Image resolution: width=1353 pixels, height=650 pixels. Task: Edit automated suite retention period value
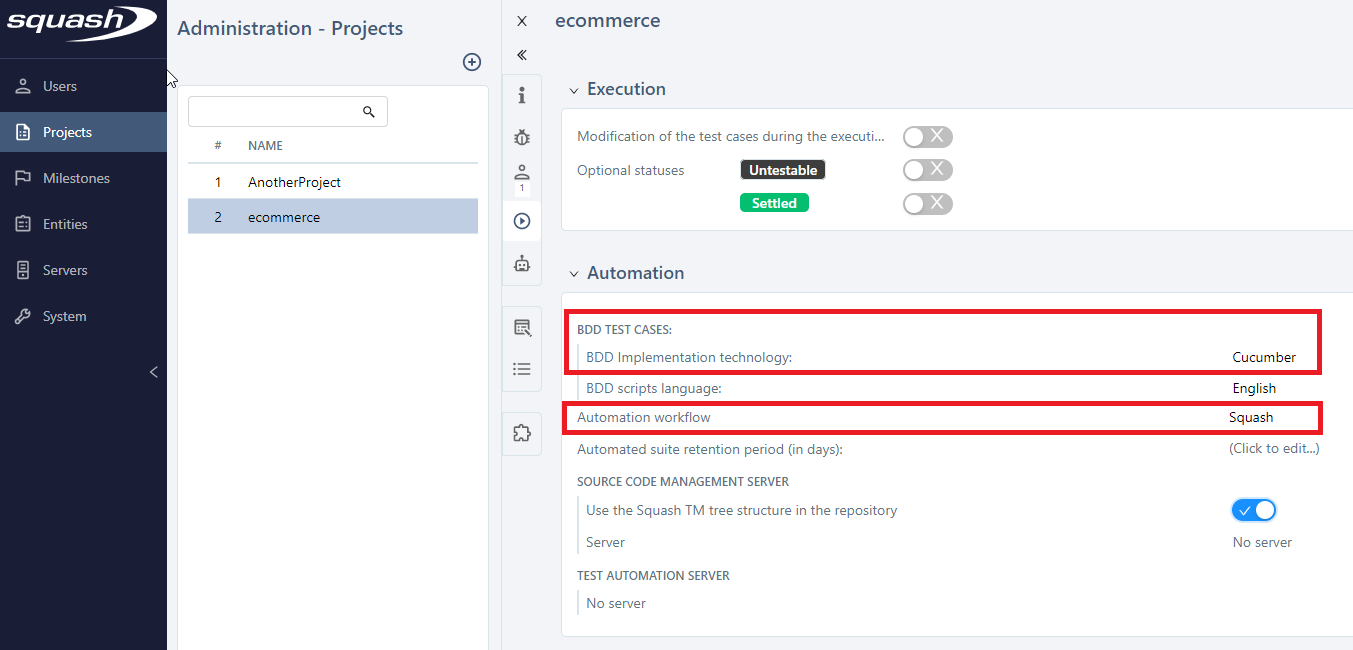click(1273, 449)
